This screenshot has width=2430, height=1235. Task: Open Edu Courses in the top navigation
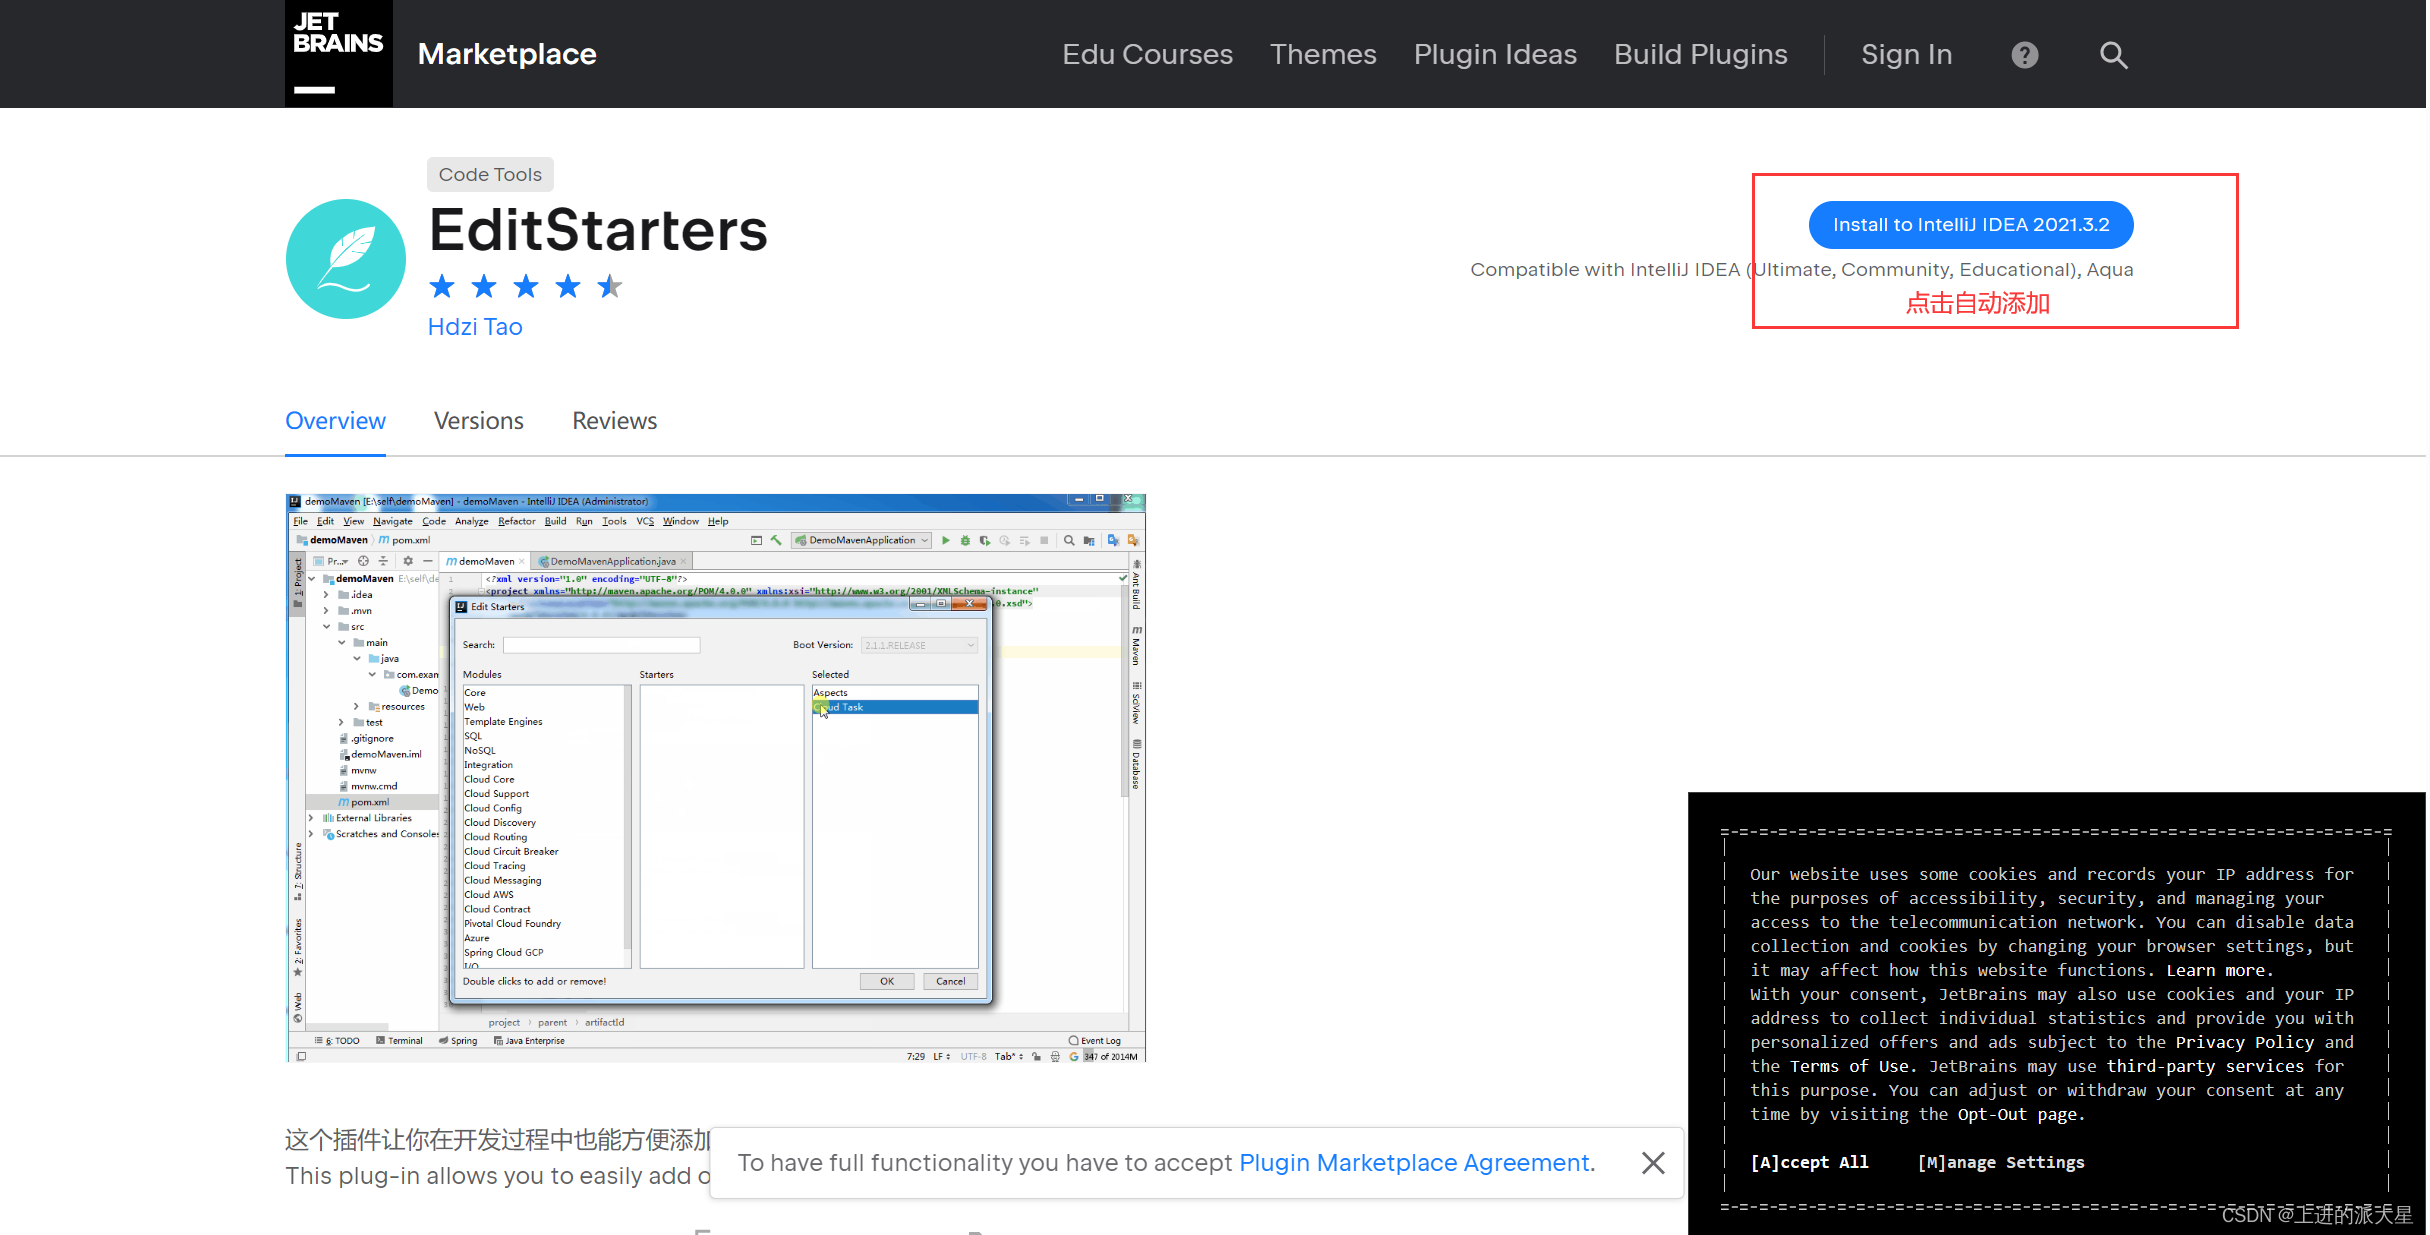(1147, 54)
